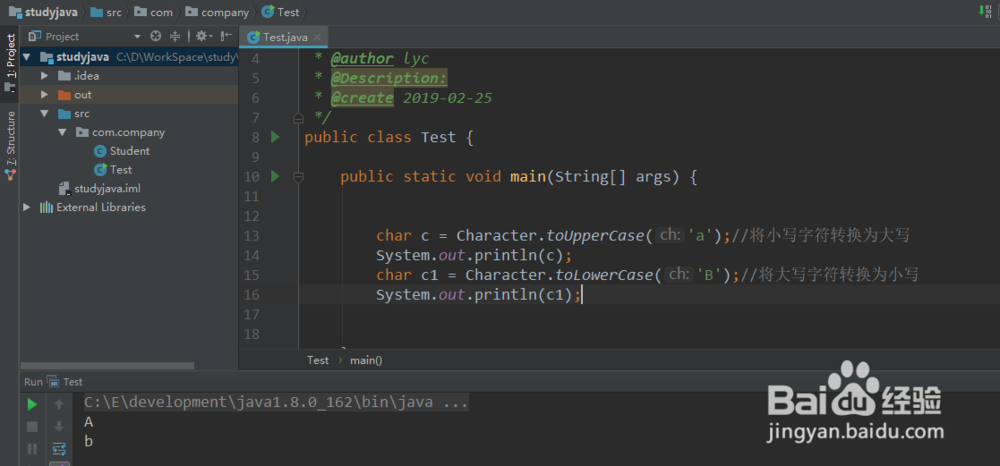
Task: Click the java command line in console
Action: coord(276,402)
